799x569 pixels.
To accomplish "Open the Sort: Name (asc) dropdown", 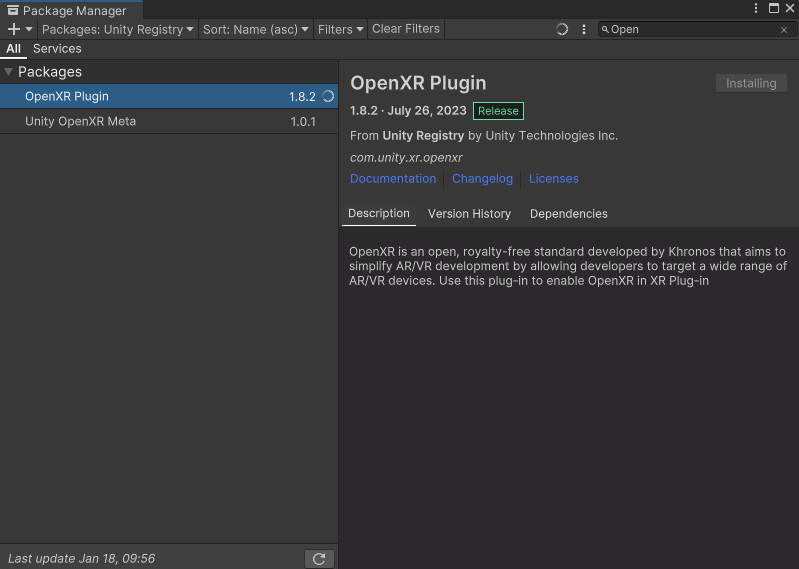I will [x=255, y=30].
